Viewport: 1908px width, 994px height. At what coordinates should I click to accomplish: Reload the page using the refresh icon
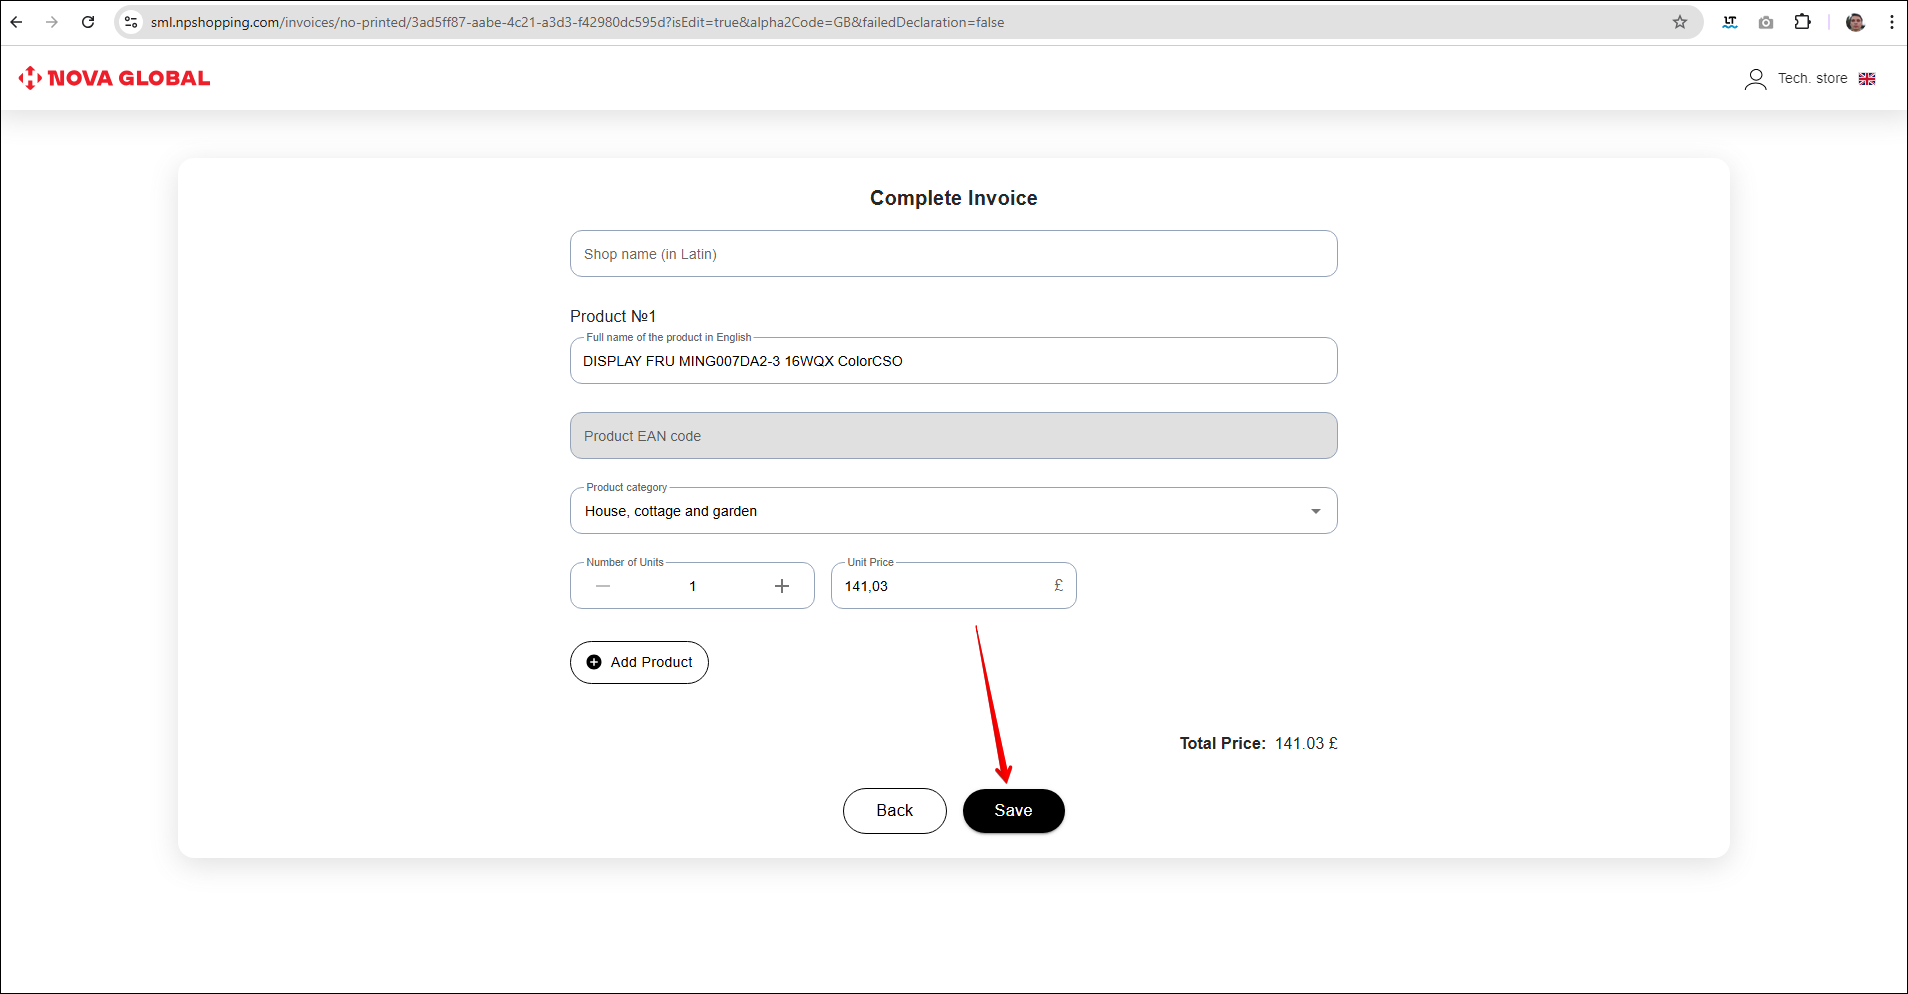click(88, 22)
